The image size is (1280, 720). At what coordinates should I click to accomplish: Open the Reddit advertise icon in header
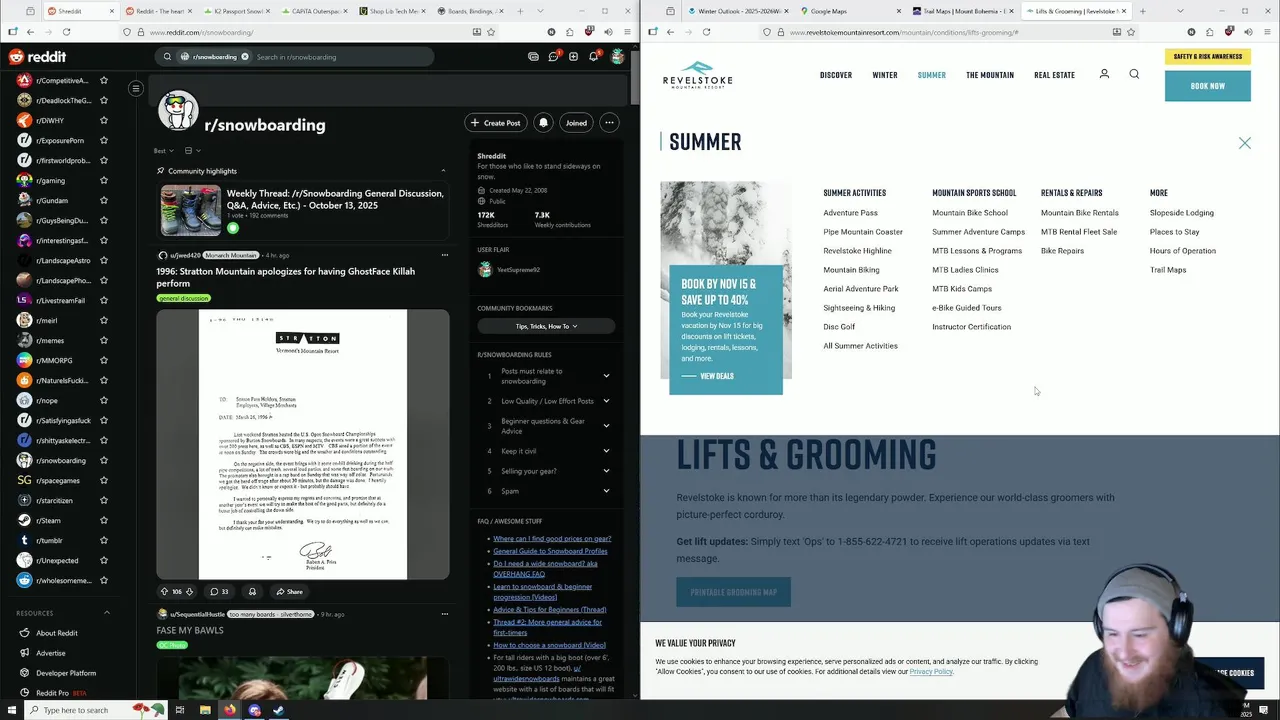coord(533,57)
